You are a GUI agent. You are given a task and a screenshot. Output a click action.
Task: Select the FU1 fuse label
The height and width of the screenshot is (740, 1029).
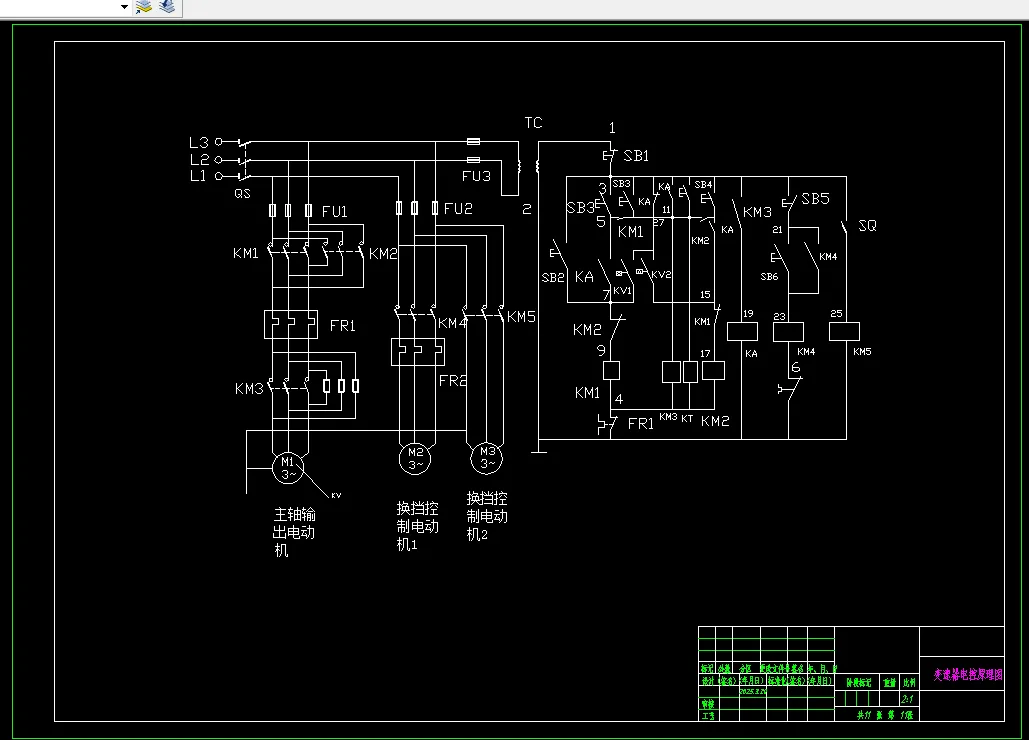point(335,211)
